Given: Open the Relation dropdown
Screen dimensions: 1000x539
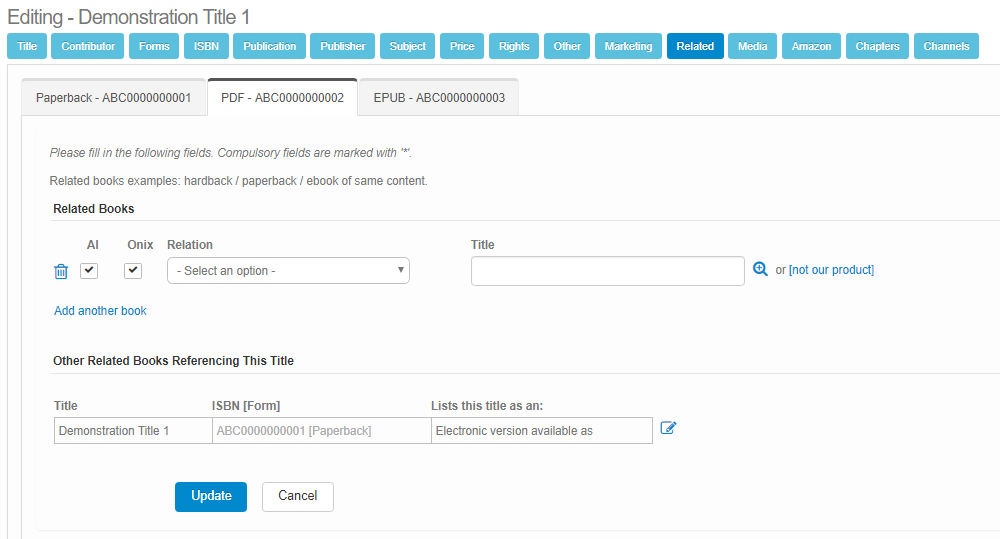Looking at the screenshot, I should [288, 271].
